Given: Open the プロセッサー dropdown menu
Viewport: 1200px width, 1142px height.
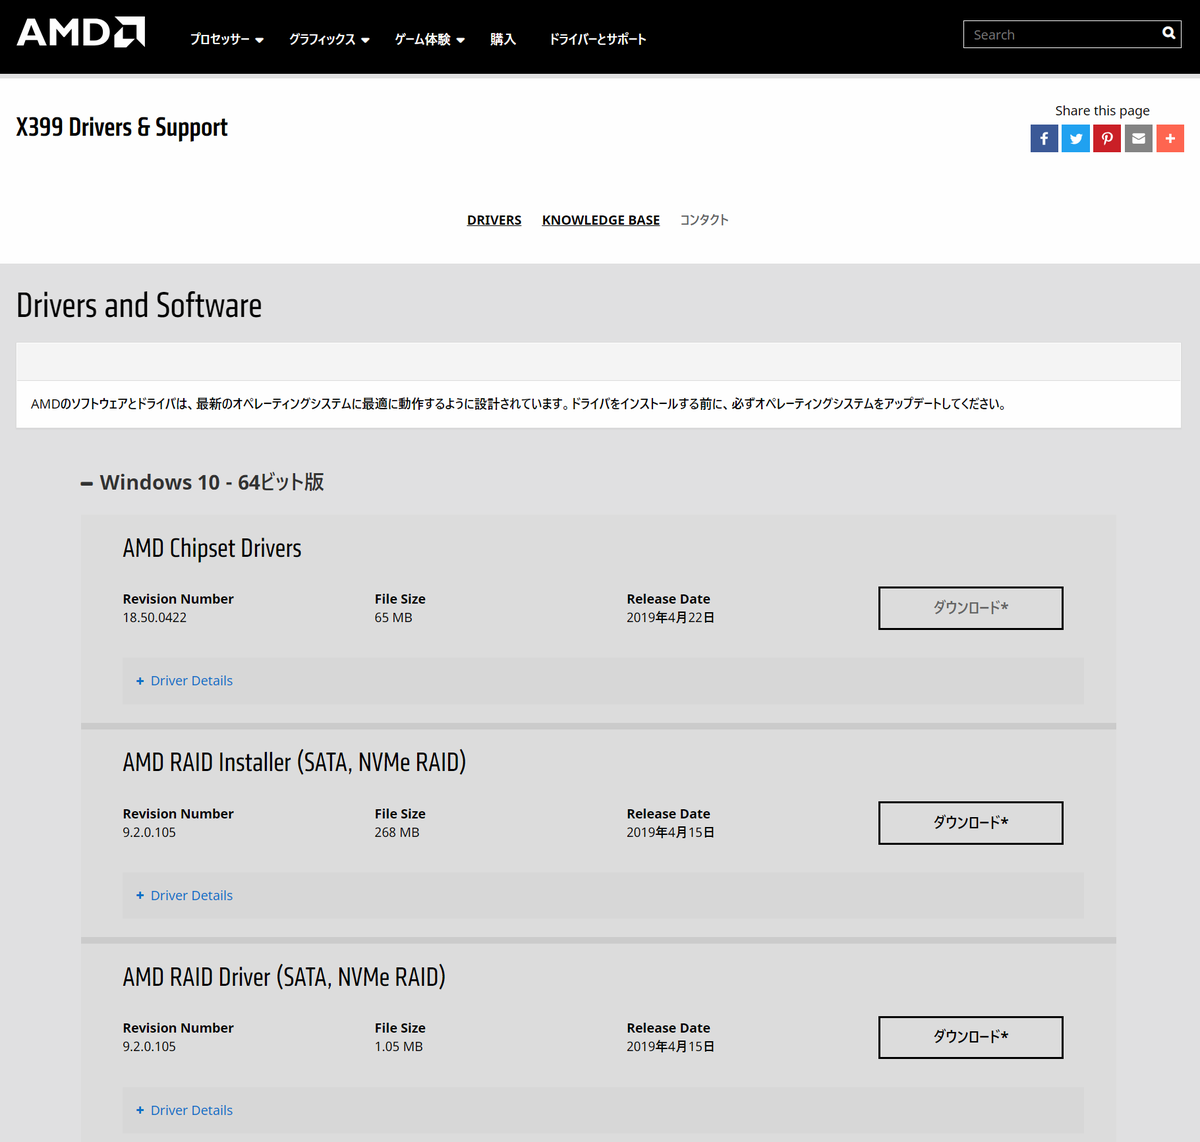Looking at the screenshot, I should [x=227, y=39].
